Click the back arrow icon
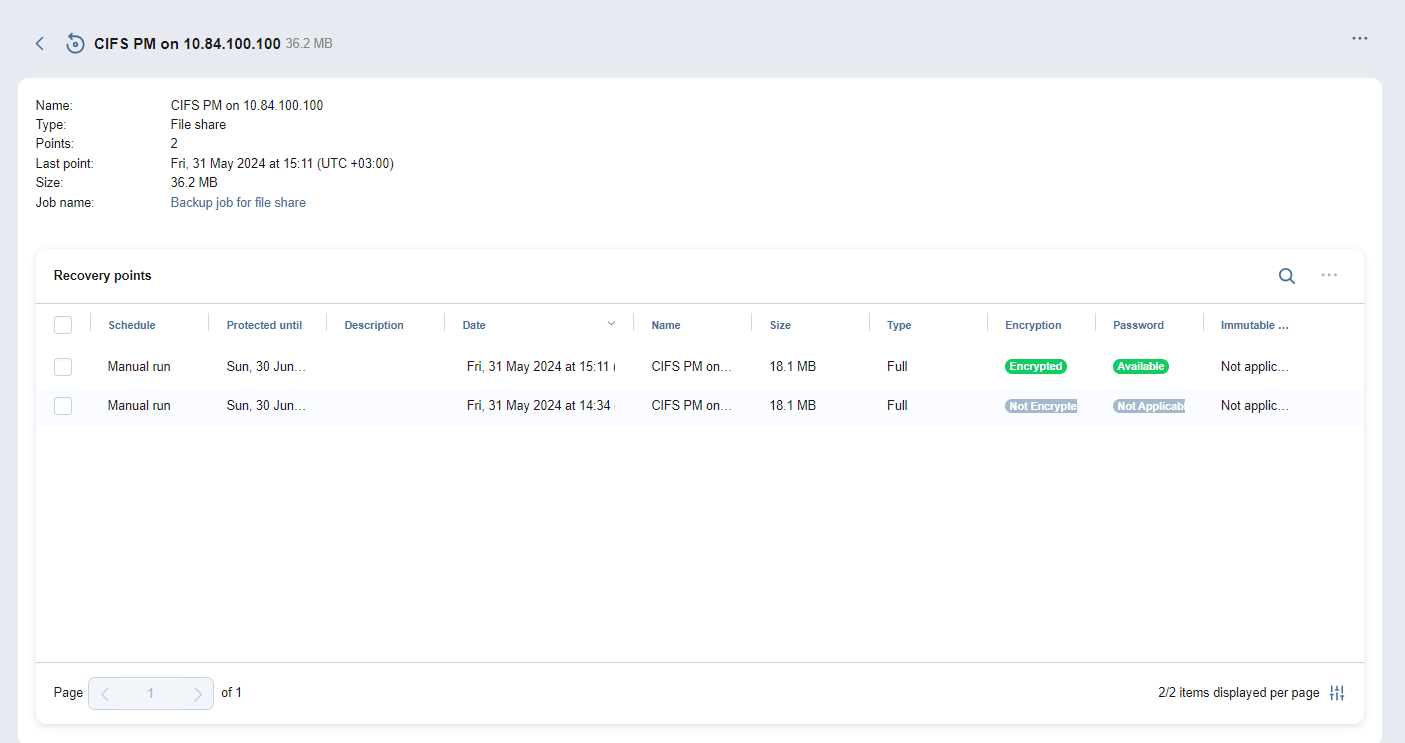 (x=40, y=44)
